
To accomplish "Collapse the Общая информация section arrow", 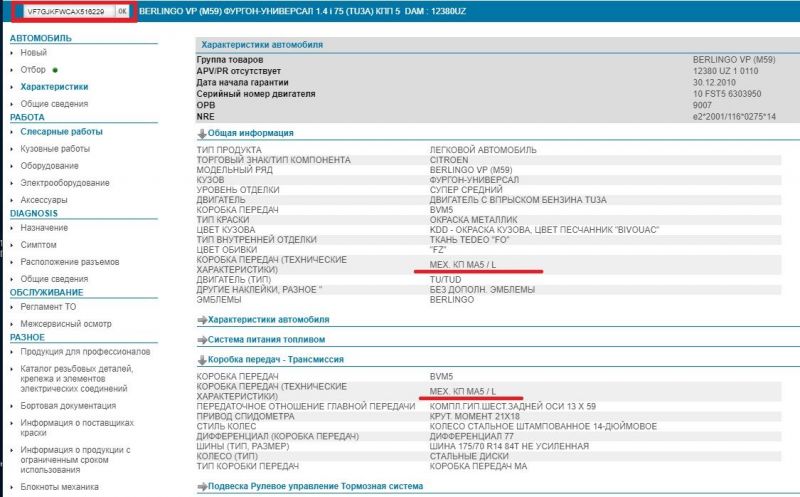I will point(202,133).
